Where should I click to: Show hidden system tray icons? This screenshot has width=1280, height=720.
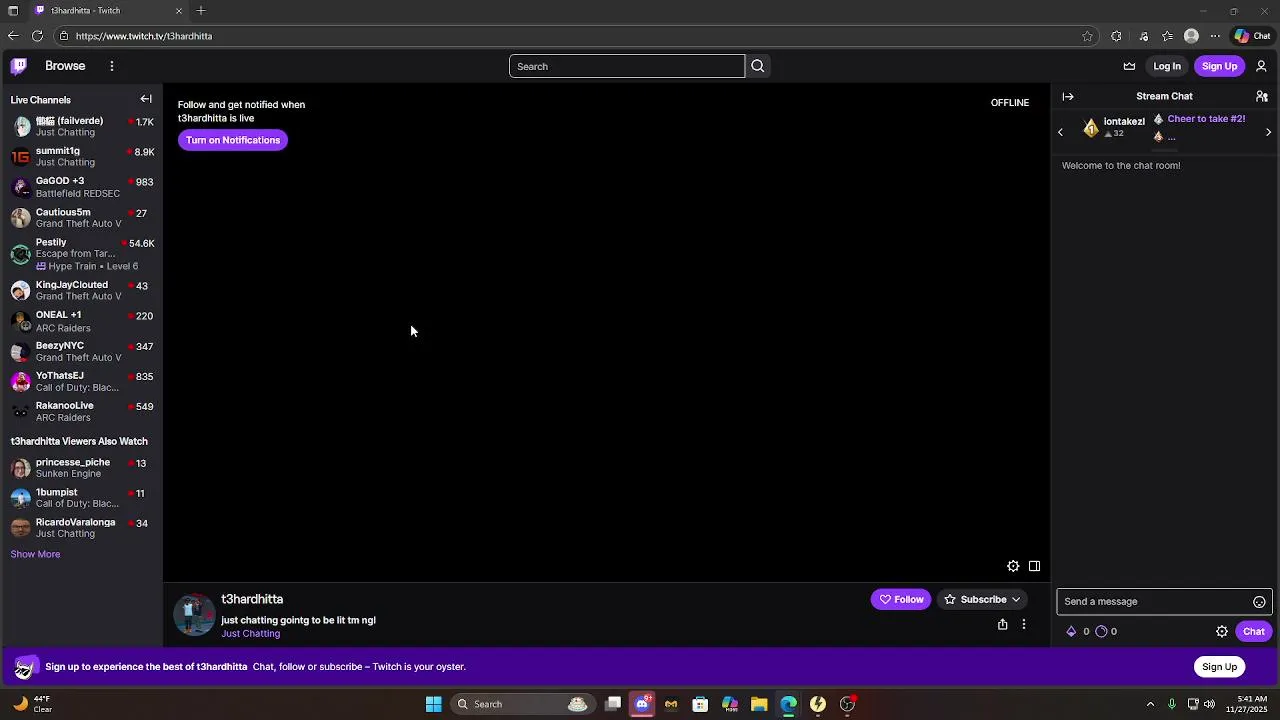pos(1150,704)
